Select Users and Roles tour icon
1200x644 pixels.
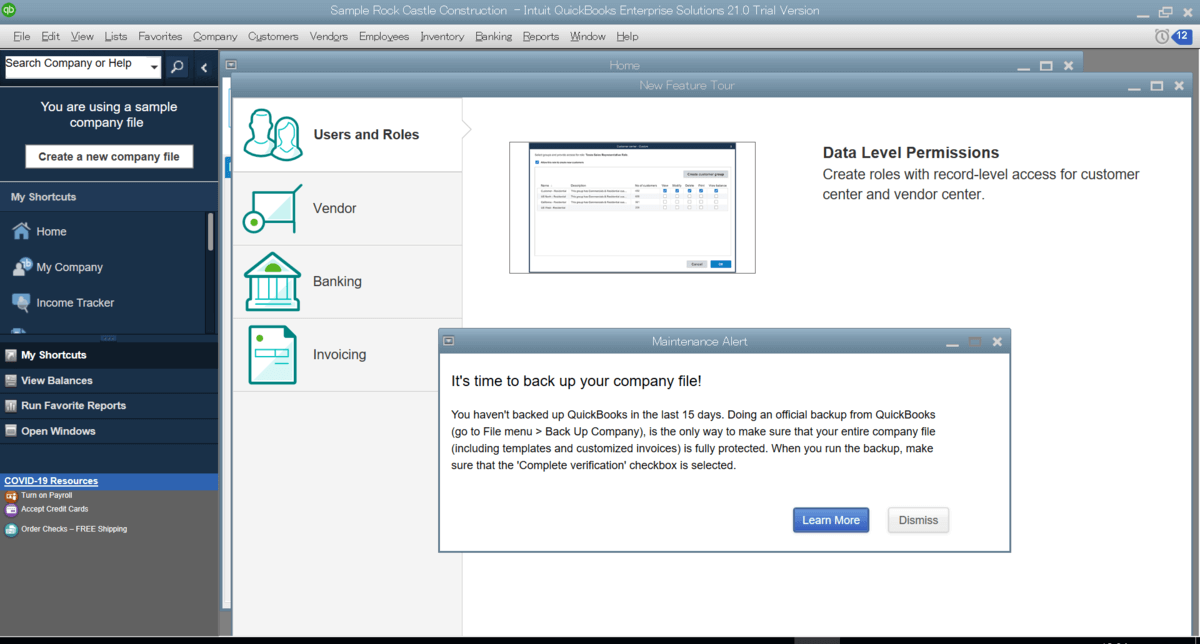(273, 134)
